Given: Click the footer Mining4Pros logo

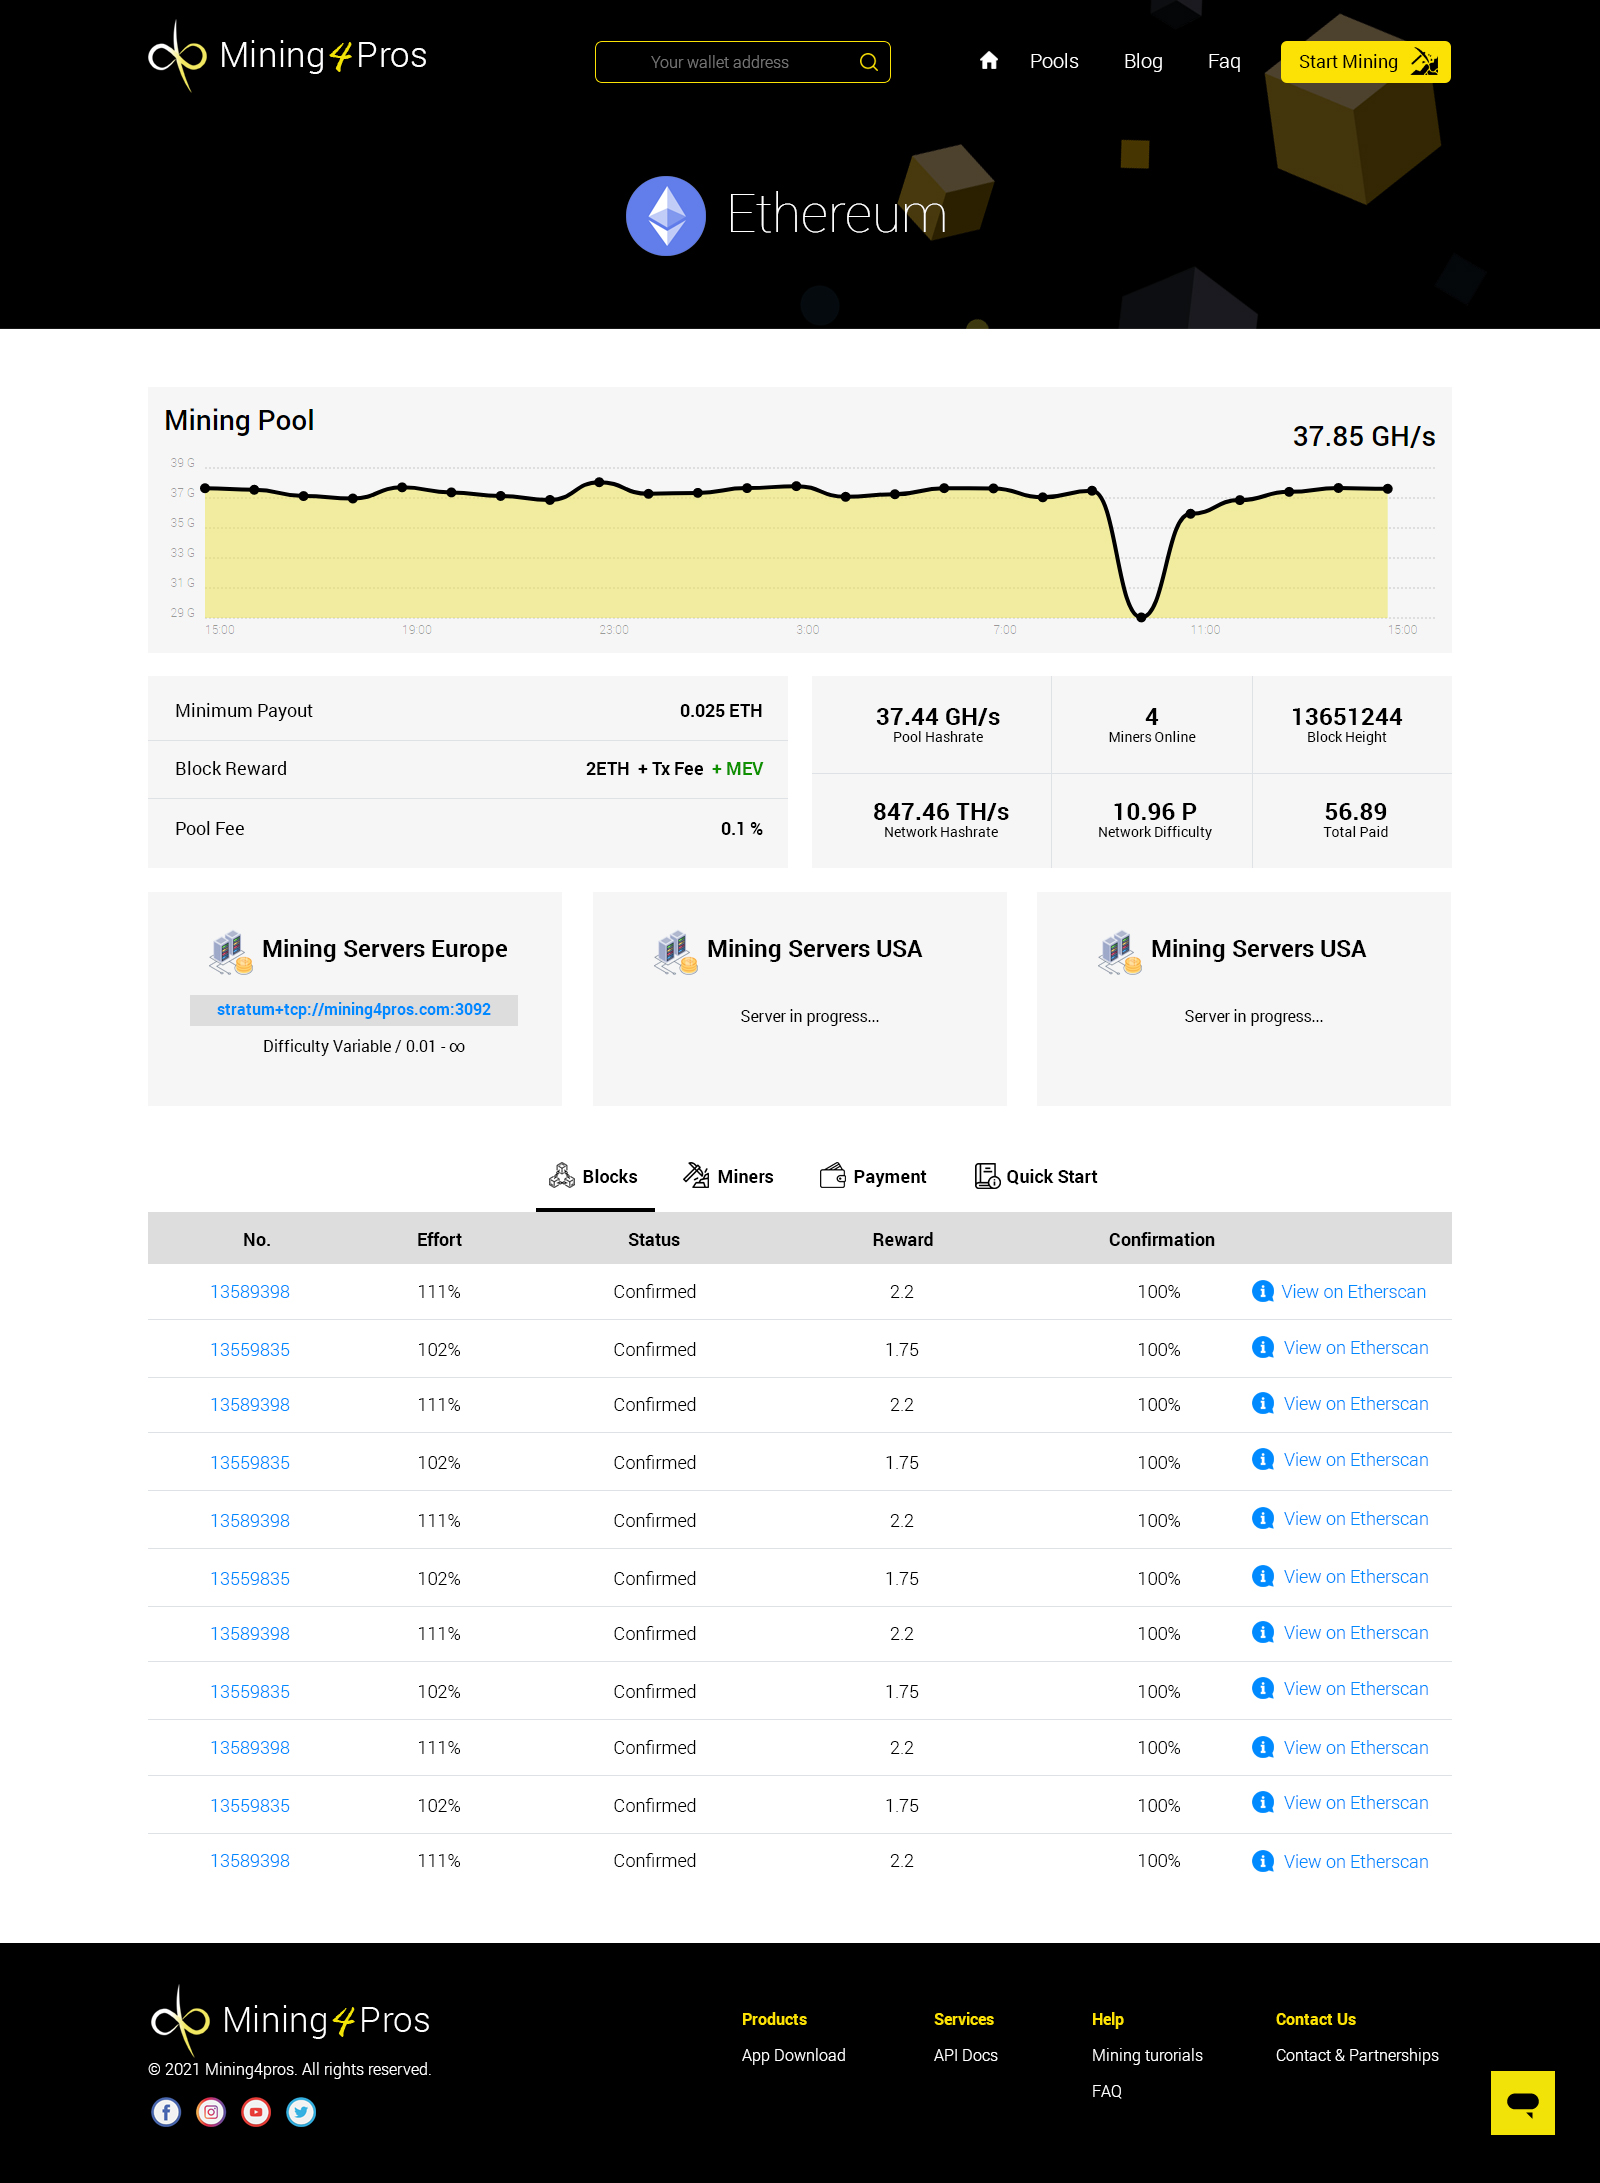Looking at the screenshot, I should tap(290, 2020).
